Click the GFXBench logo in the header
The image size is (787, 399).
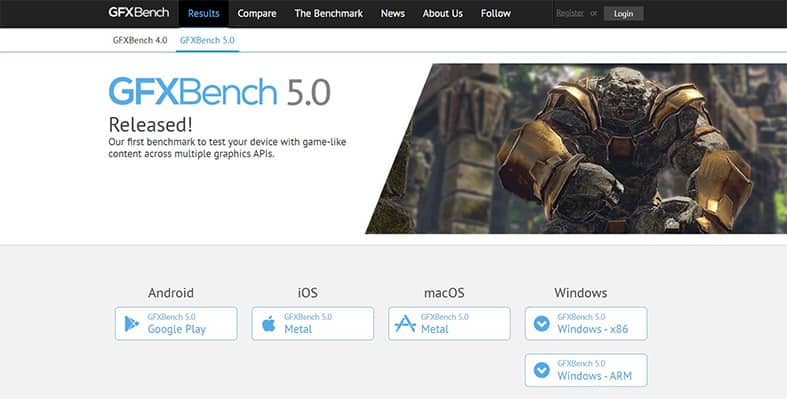[139, 13]
